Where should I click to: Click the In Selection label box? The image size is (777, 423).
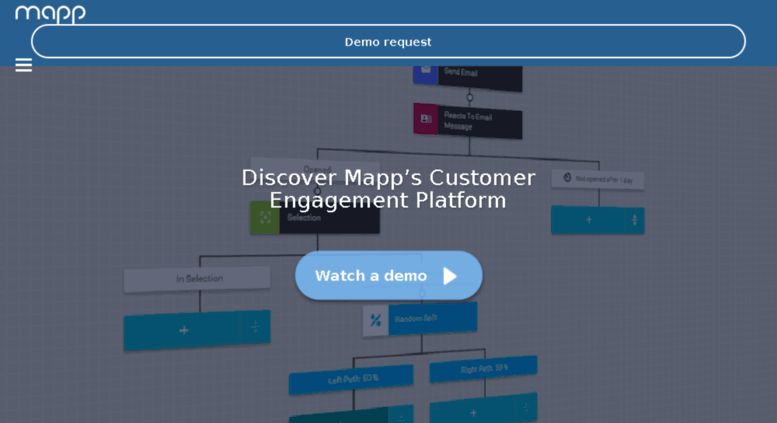click(x=197, y=279)
